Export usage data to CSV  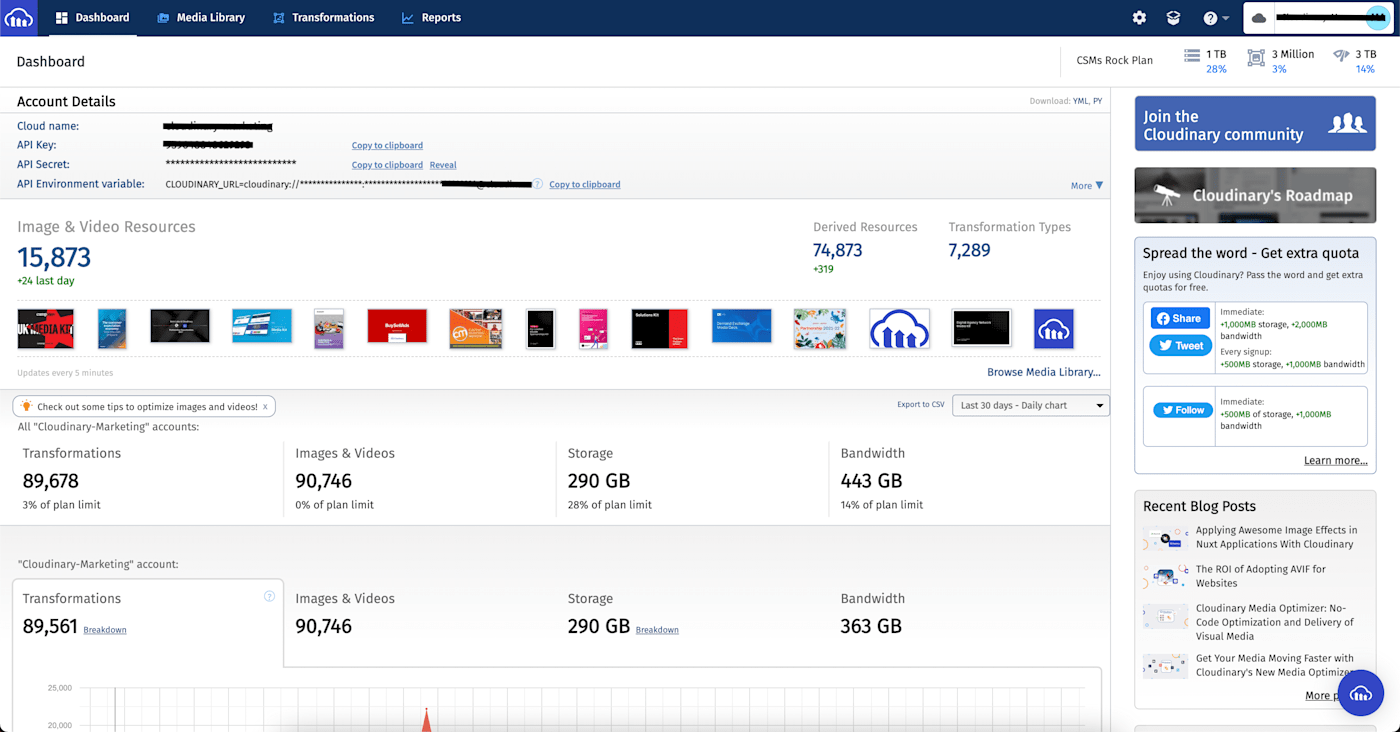pos(921,405)
